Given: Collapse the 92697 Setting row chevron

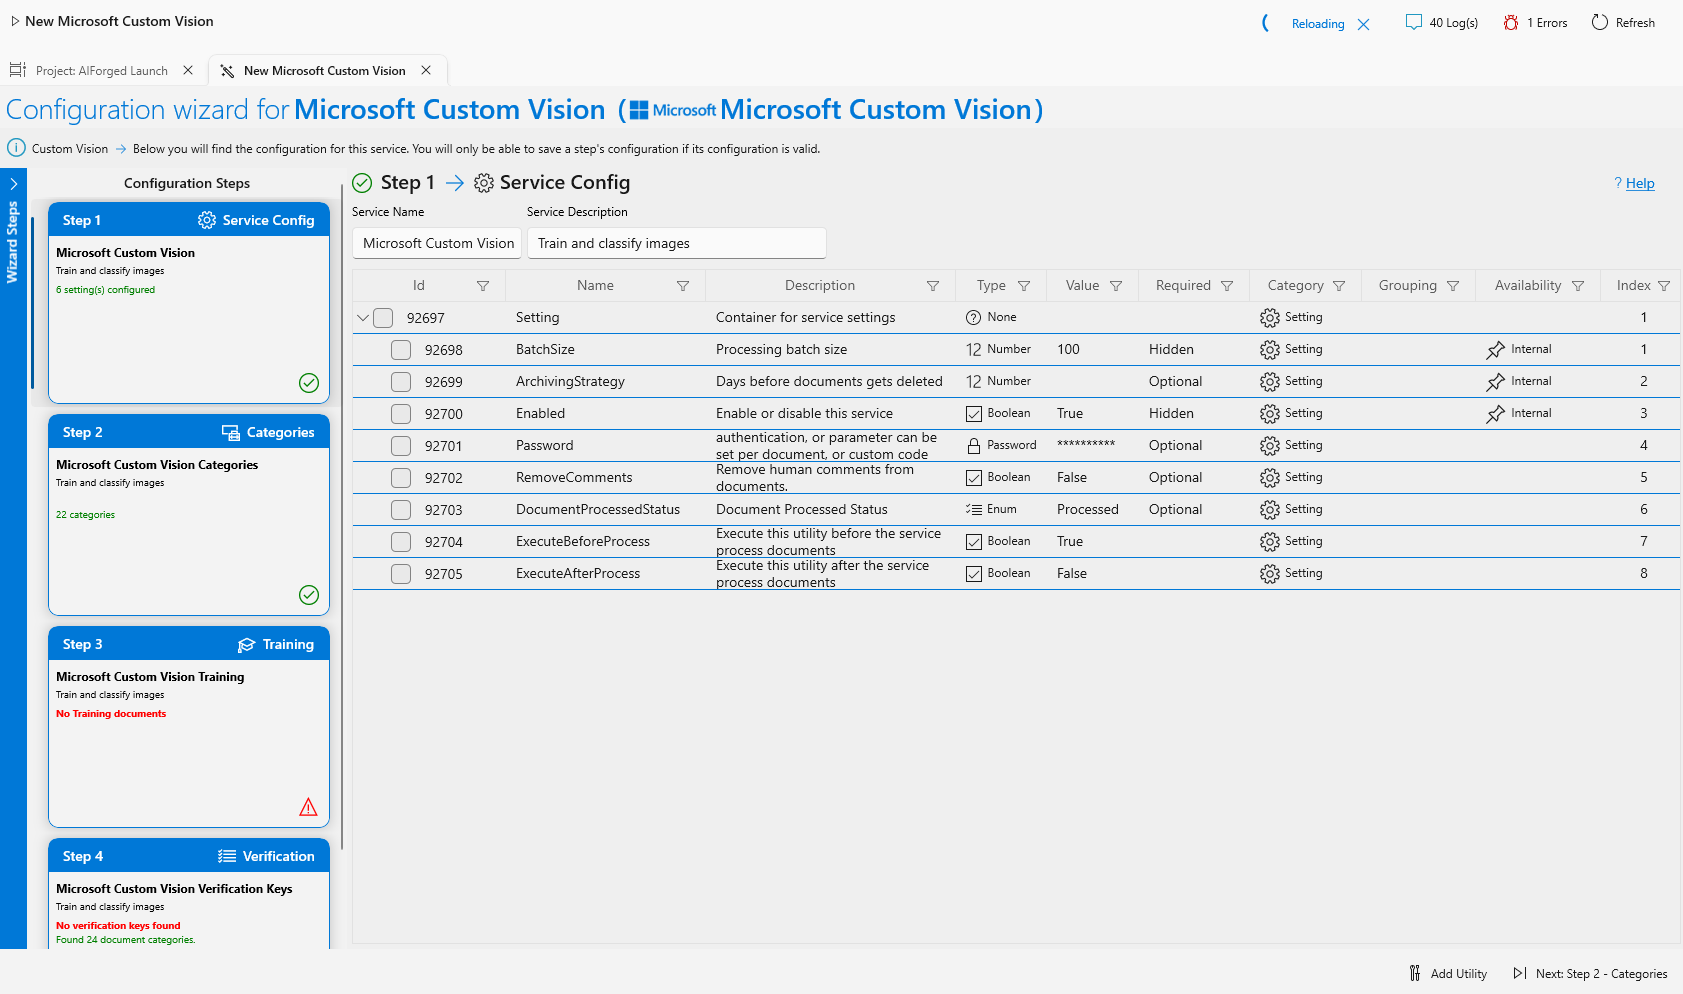Looking at the screenshot, I should 363,318.
